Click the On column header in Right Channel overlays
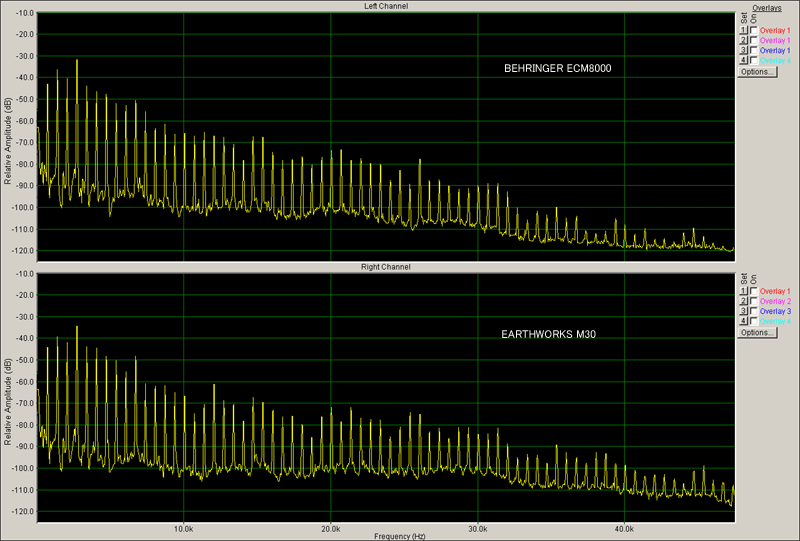The width and height of the screenshot is (800, 541). 754,280
